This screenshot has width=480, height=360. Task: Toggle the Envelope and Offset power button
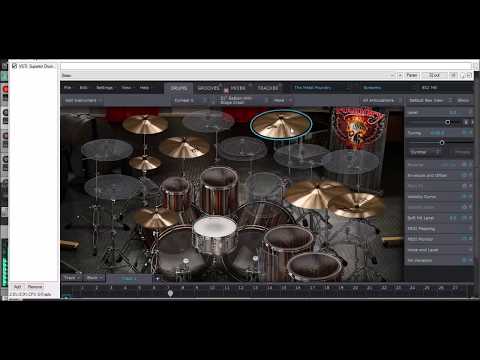click(464, 175)
